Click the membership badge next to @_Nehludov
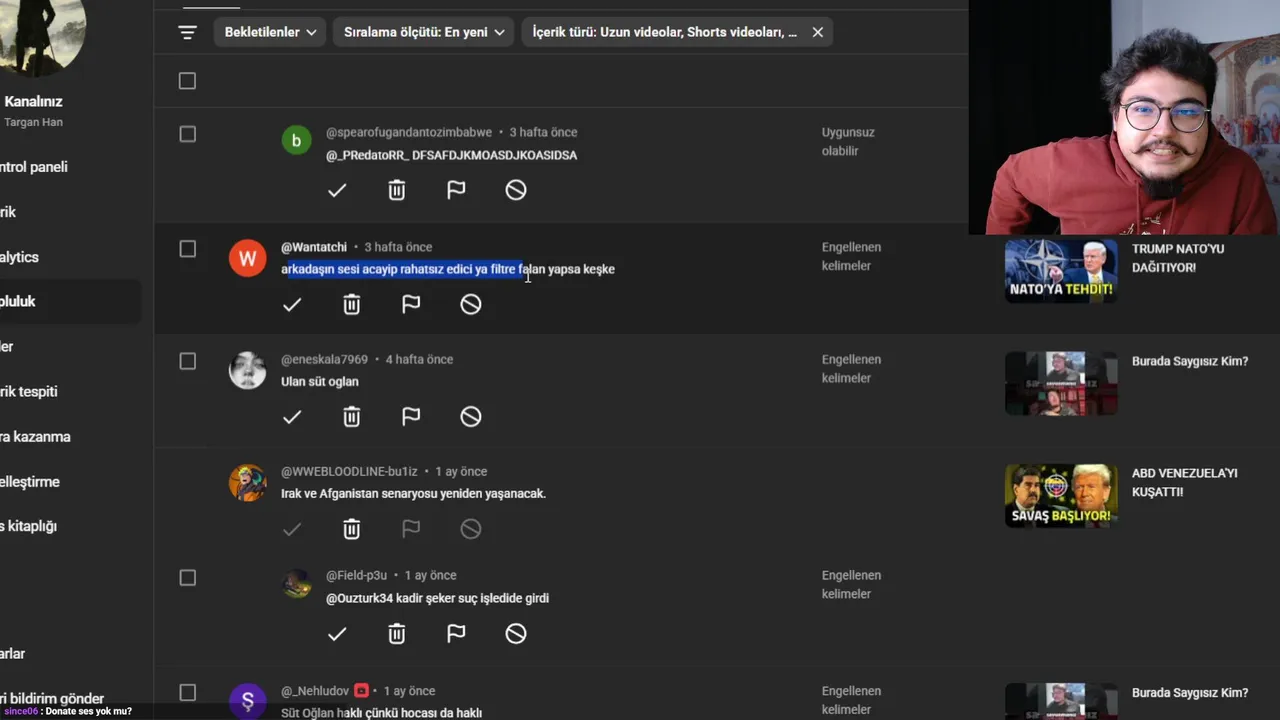 point(362,691)
